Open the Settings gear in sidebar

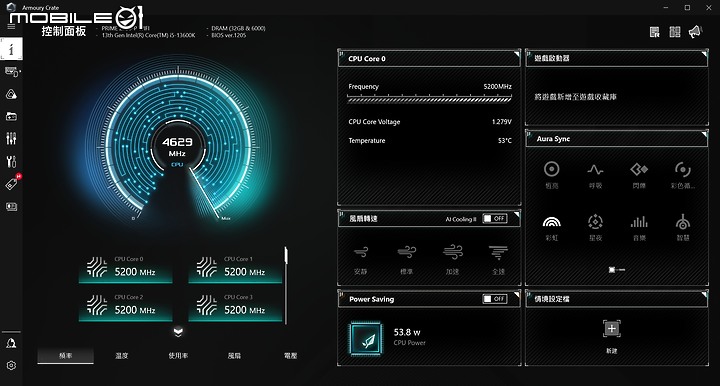pos(11,365)
